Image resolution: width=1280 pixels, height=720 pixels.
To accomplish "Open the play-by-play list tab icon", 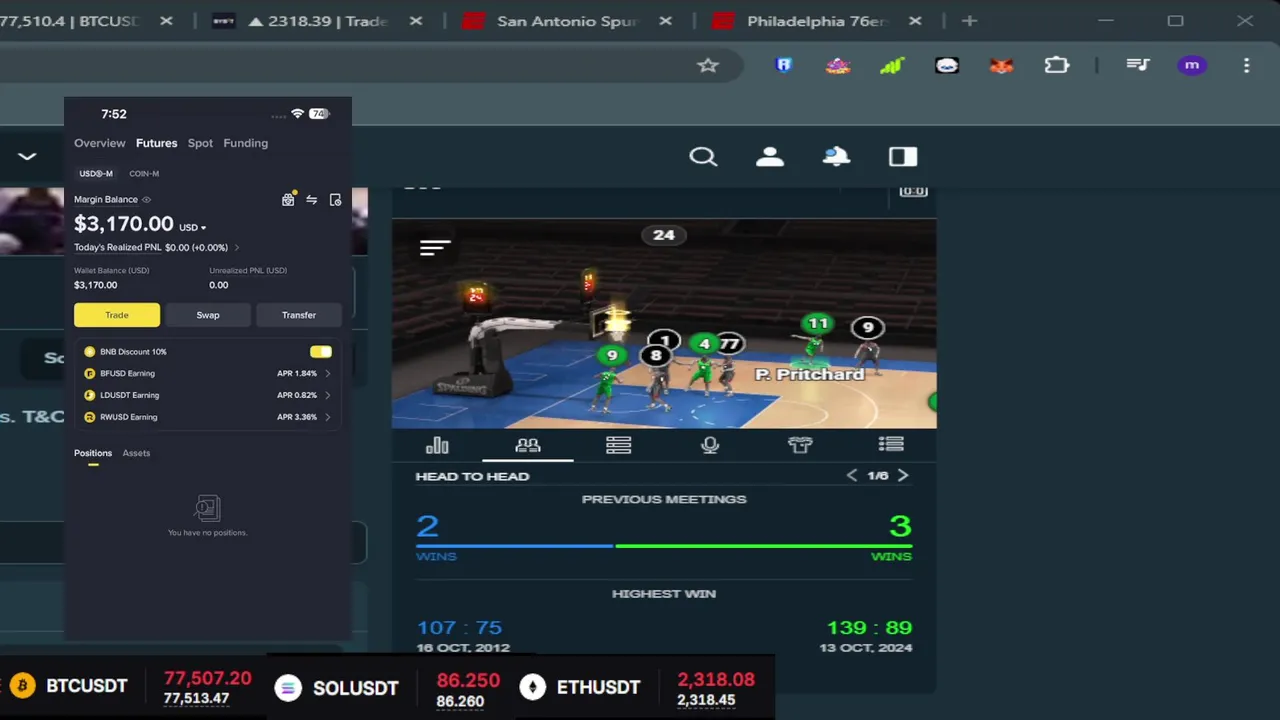I will click(891, 445).
